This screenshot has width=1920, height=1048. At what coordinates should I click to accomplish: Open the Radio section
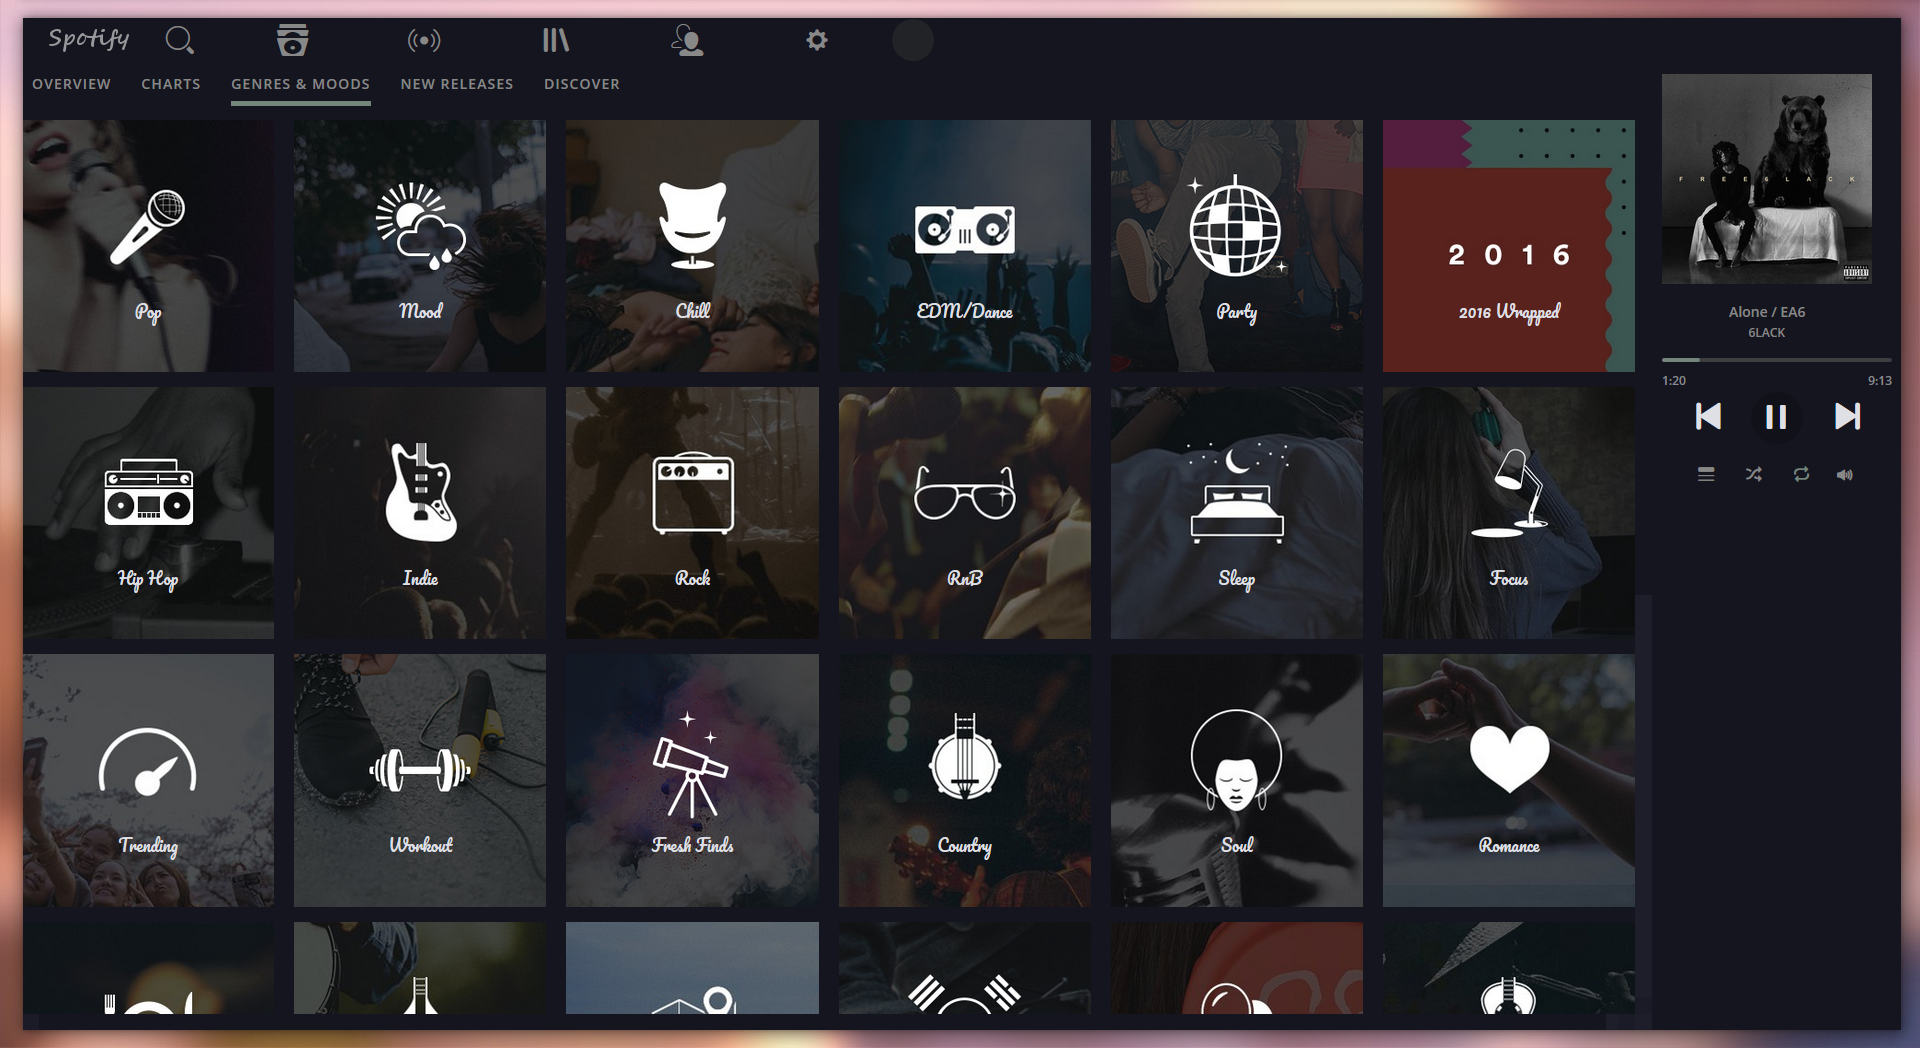coord(425,40)
